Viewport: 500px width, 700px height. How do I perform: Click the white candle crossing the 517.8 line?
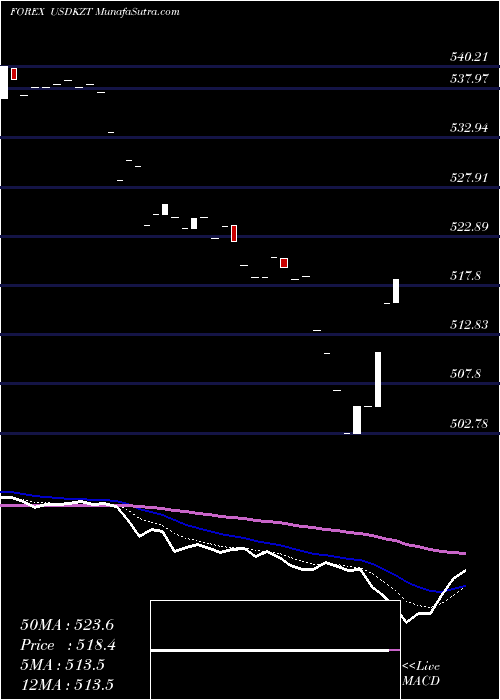click(396, 291)
